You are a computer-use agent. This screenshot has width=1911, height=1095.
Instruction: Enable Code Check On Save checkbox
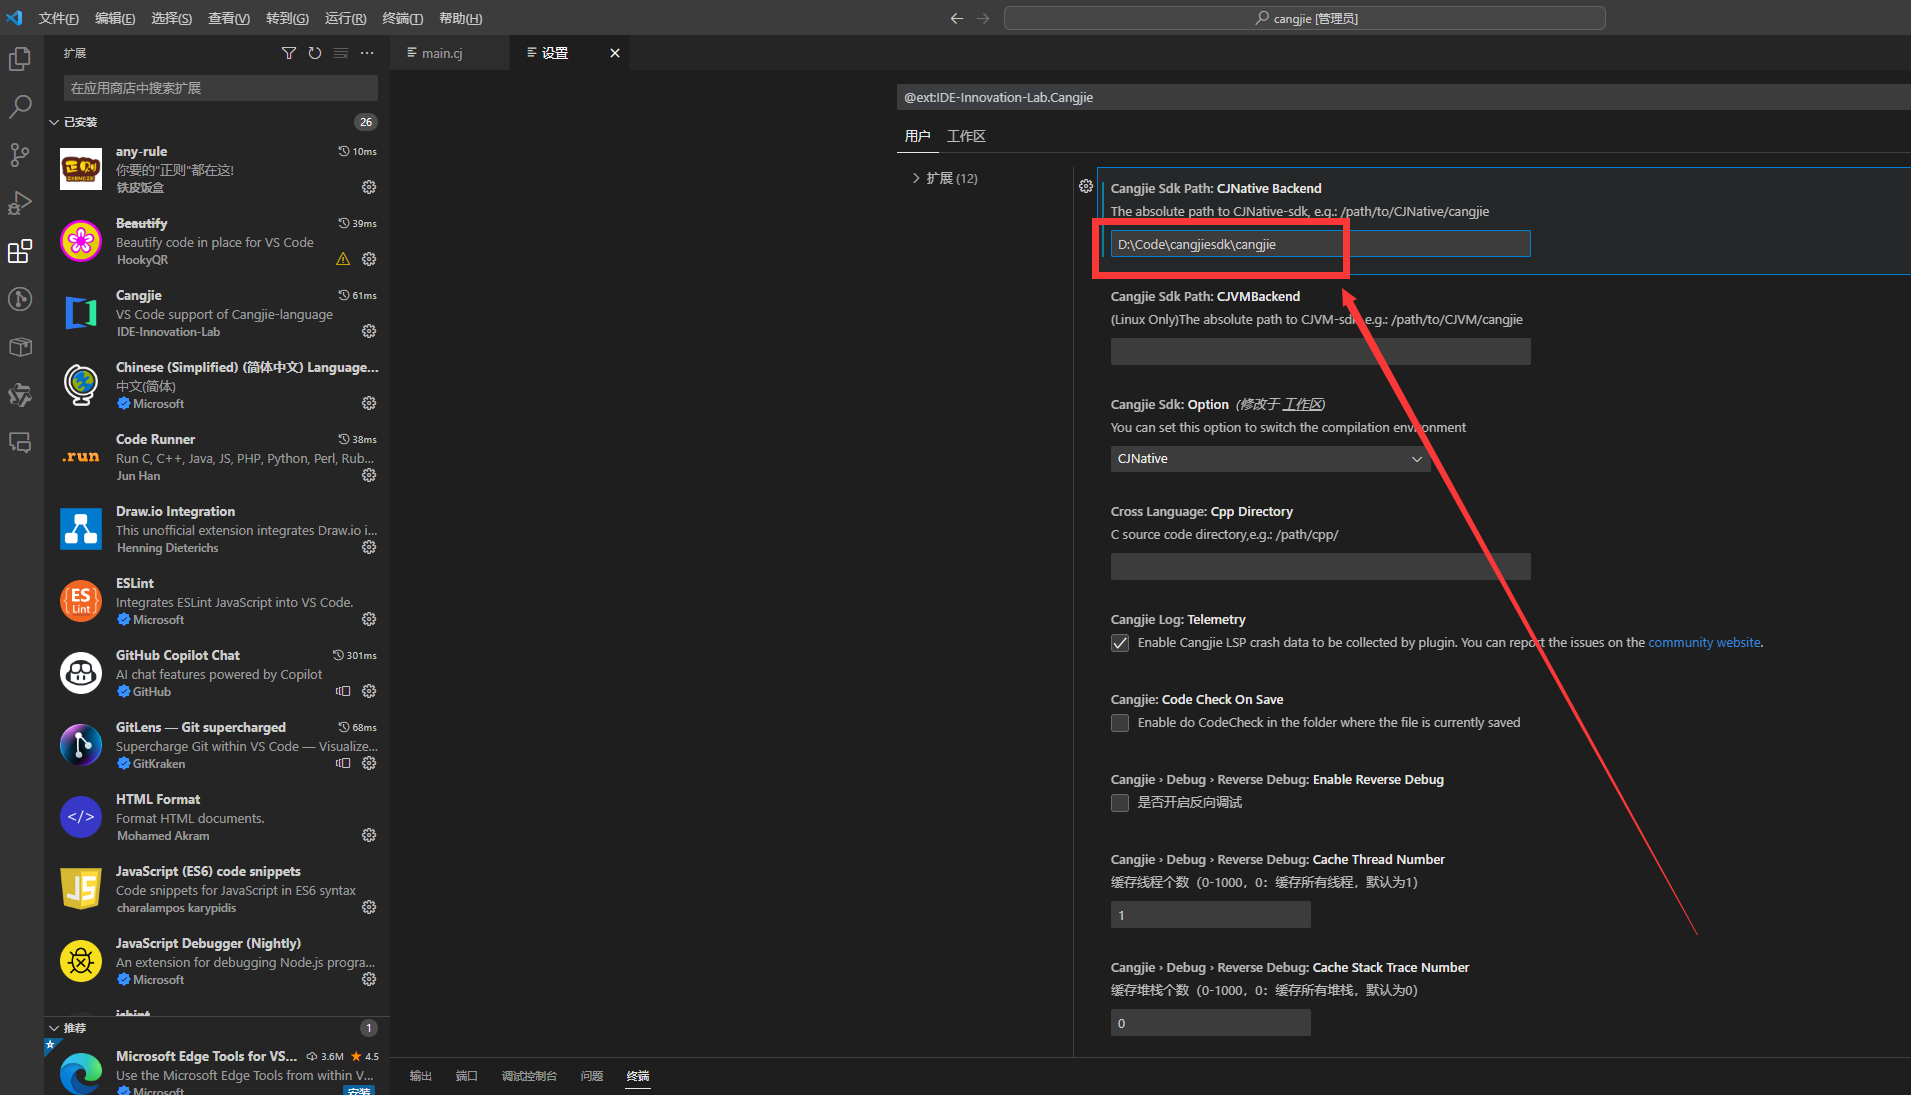(1120, 723)
